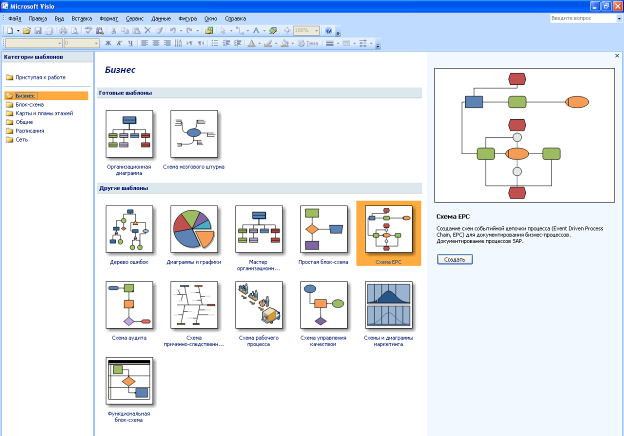The width and height of the screenshot is (624, 436).
Task: Click the line color pencil swatch
Action: click(268, 43)
